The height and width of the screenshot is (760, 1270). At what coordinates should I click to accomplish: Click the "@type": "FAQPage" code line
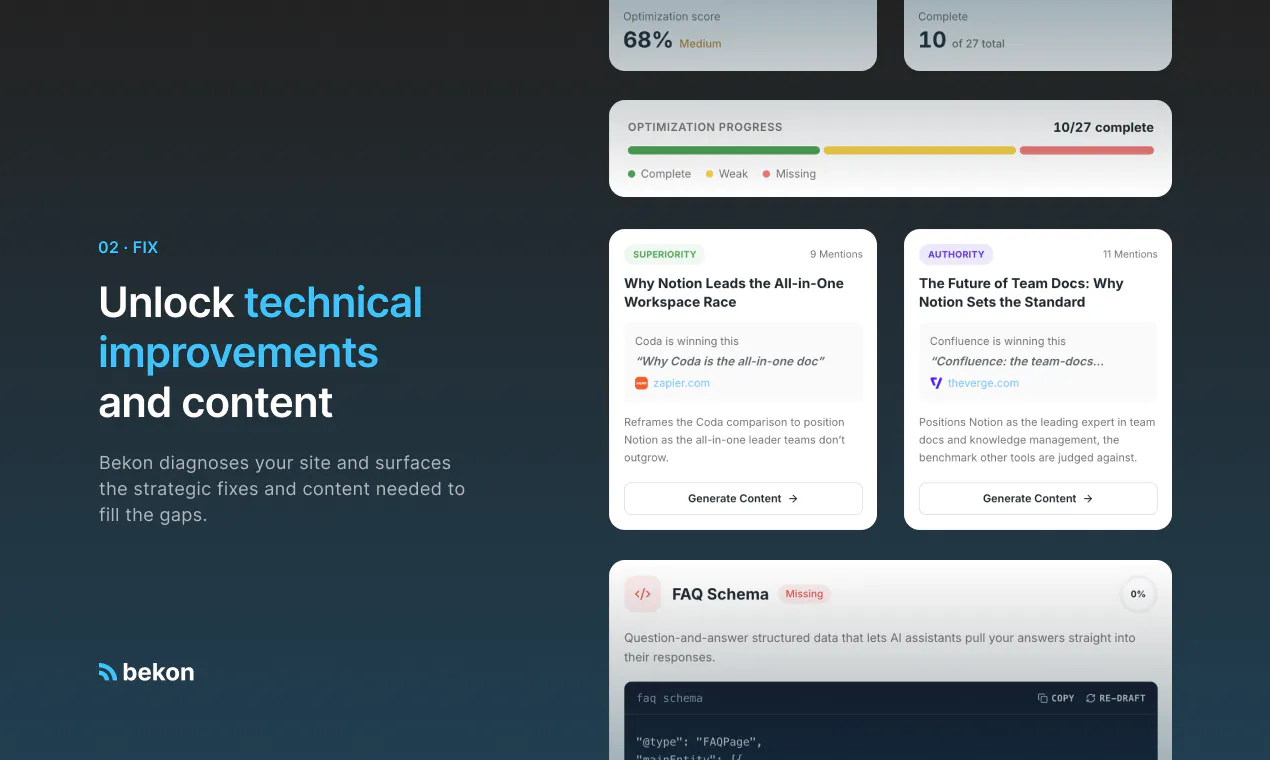(699, 742)
